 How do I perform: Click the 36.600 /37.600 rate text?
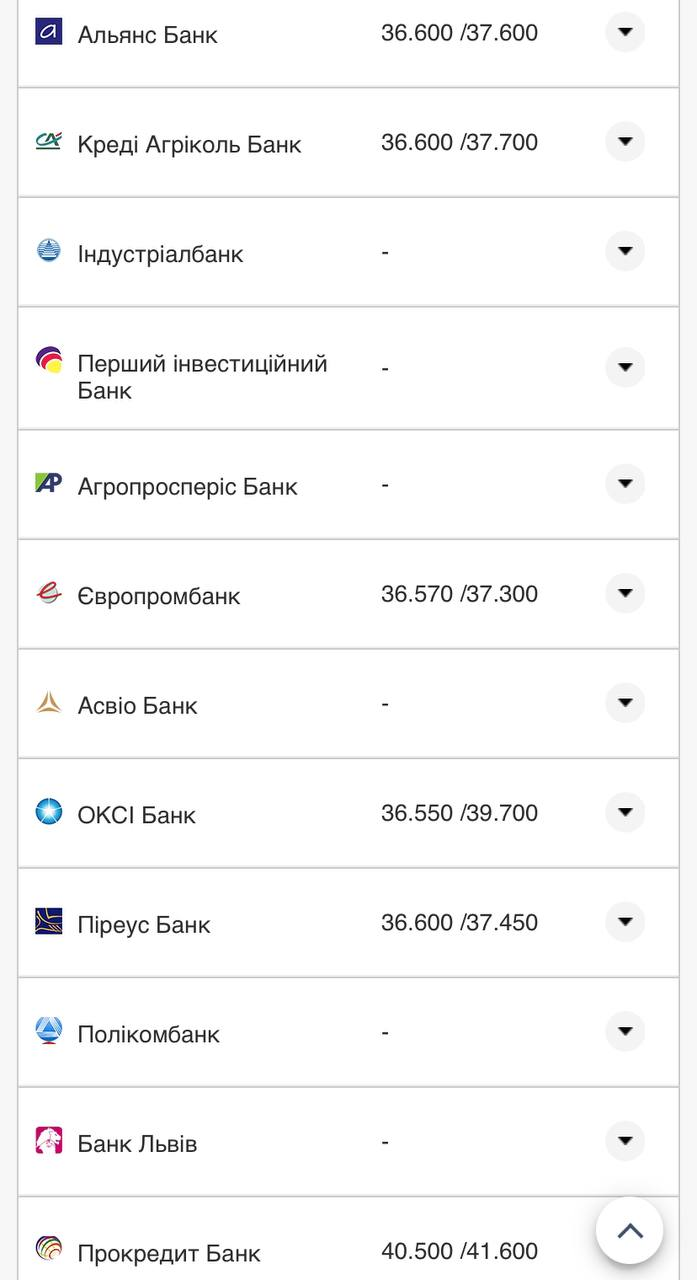(458, 32)
